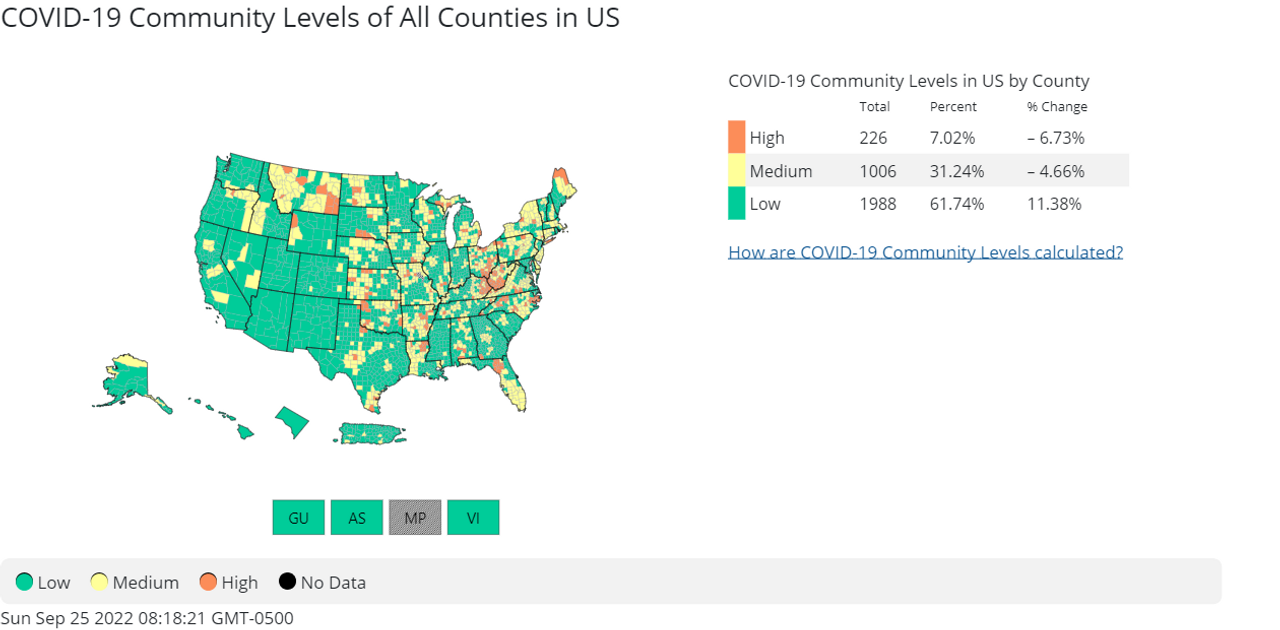The height and width of the screenshot is (630, 1280).
Task: Select the Medium row in levels table
Action: point(928,171)
